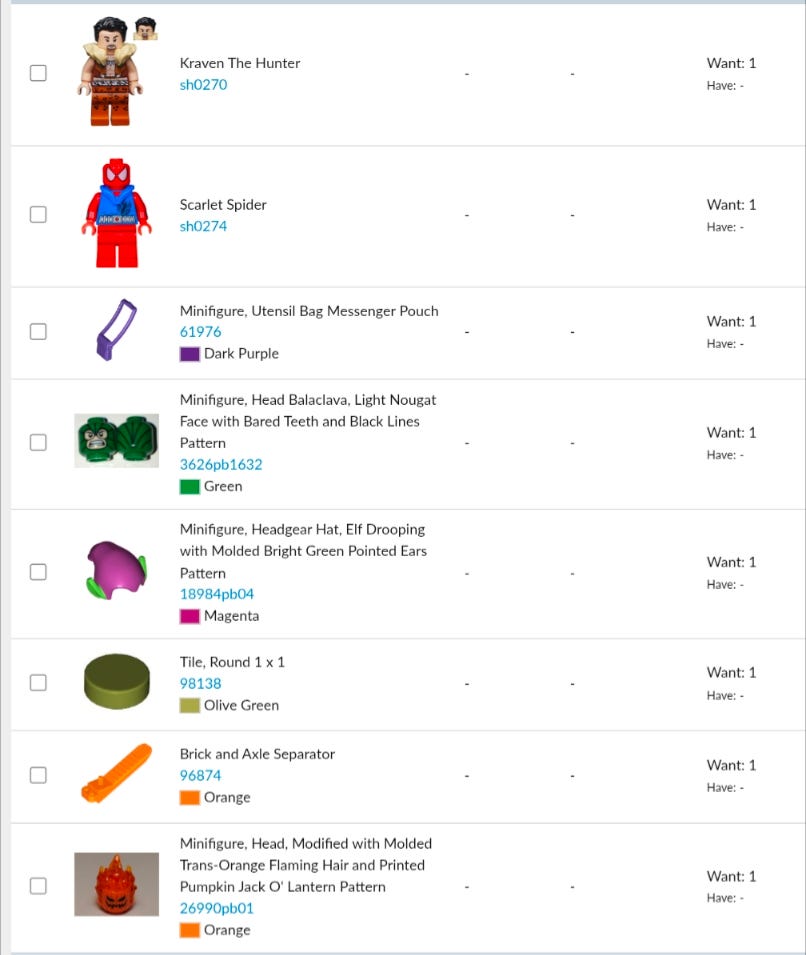Click the magenta Elf hat image
Viewport: 806px width, 955px height.
pos(116,572)
